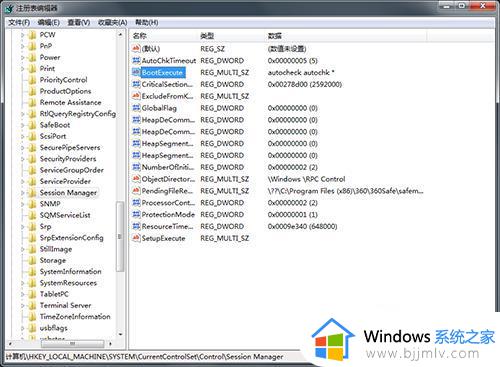Expand the ScsiPort tree node

pos(23,136)
